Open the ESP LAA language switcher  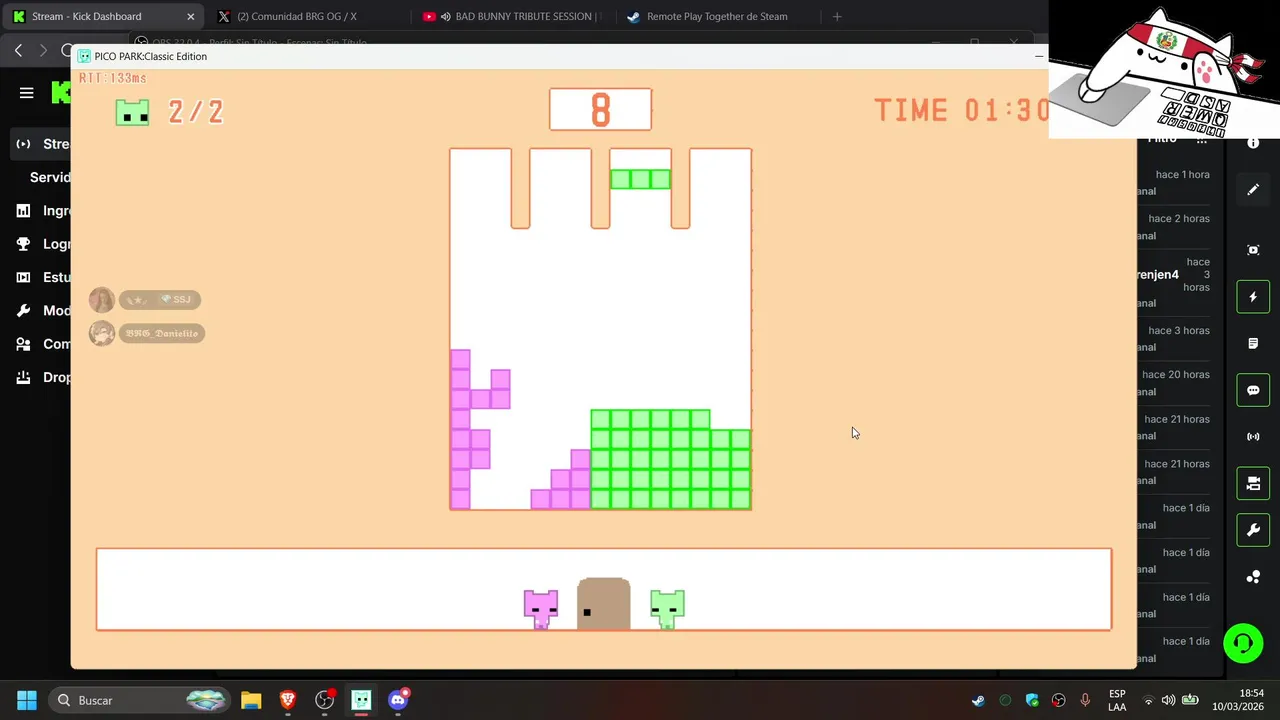[1117, 700]
